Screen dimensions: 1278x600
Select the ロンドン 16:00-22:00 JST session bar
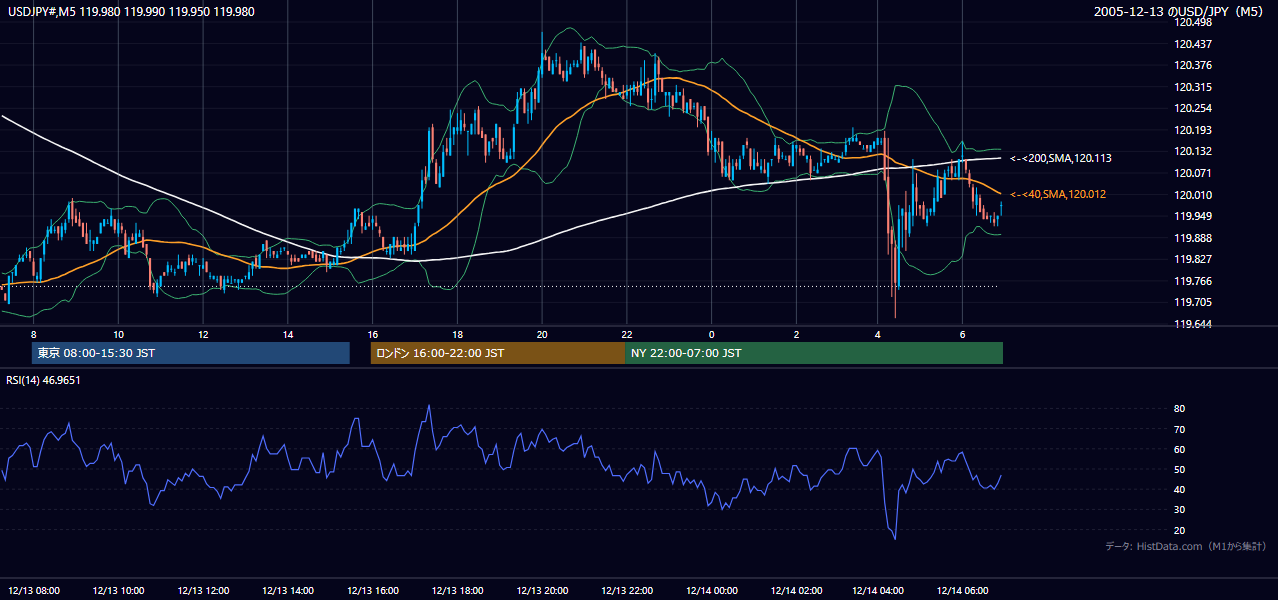(497, 353)
